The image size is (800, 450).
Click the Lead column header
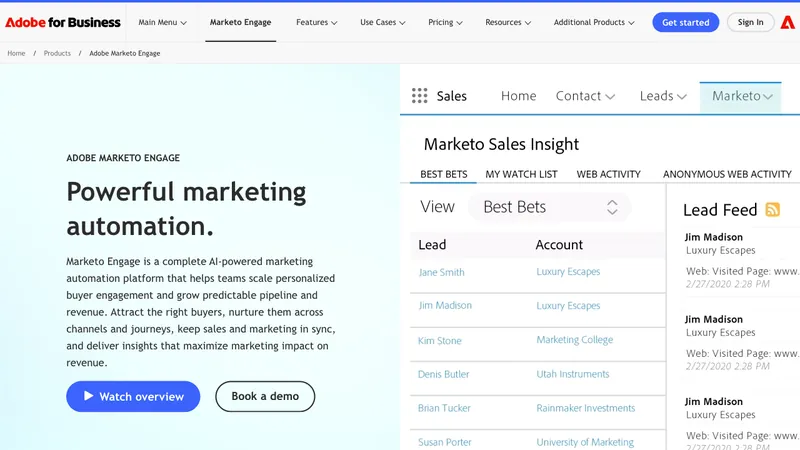[432, 245]
